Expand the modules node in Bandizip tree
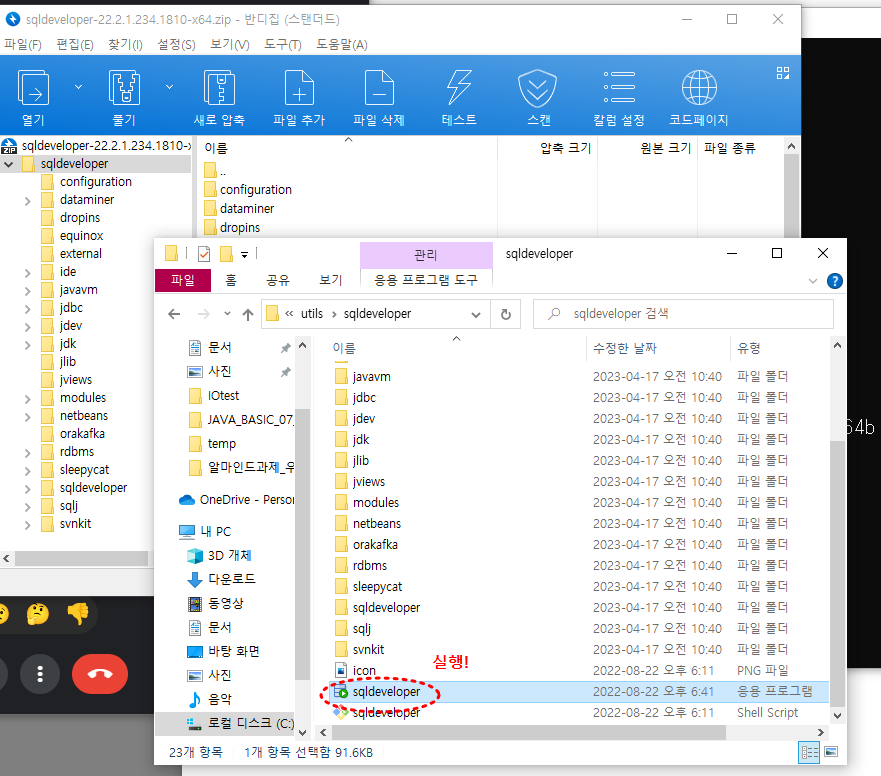 click(x=28, y=398)
